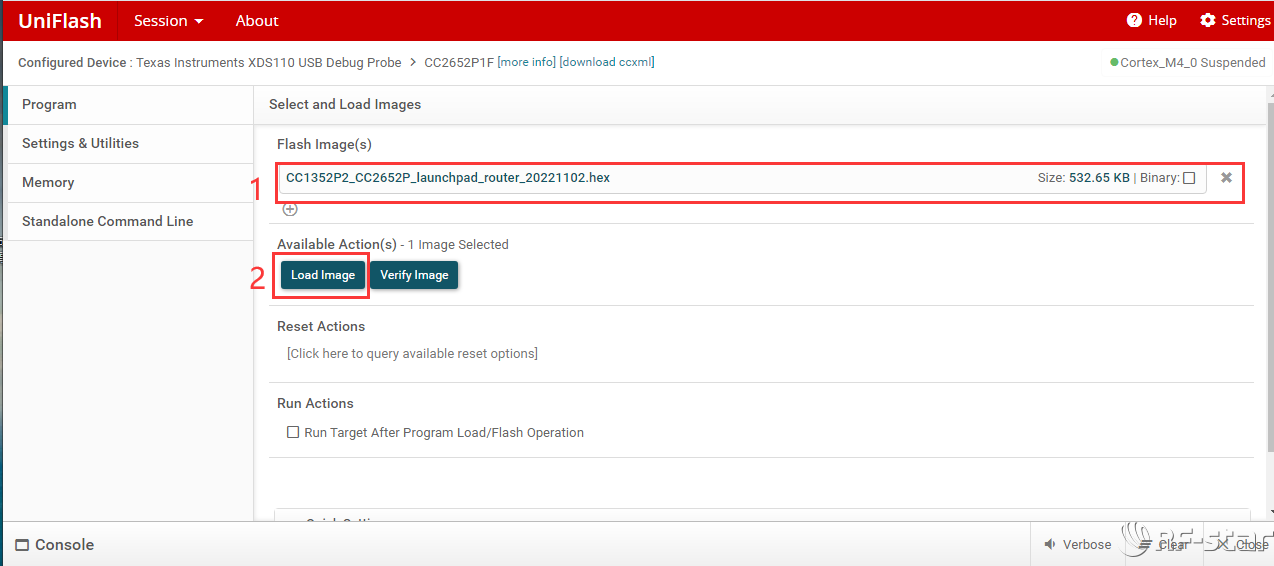Remove the flash image with the X icon
The width and height of the screenshot is (1274, 566).
pos(1226,178)
